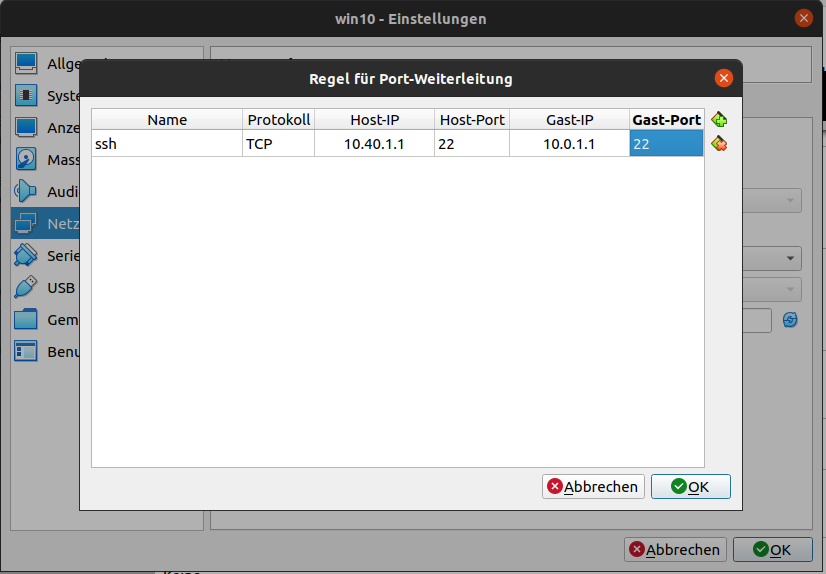
Task: Open the Audio settings sidebar icon
Action: [x=26, y=191]
